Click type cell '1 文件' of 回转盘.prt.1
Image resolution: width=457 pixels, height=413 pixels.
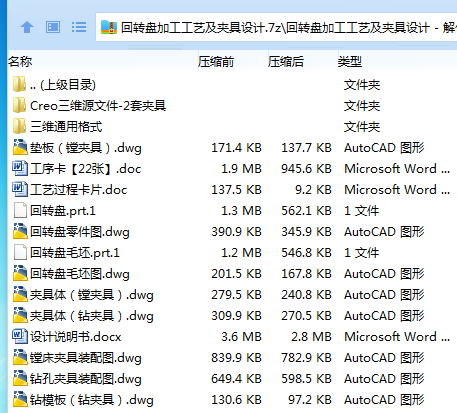(362, 211)
